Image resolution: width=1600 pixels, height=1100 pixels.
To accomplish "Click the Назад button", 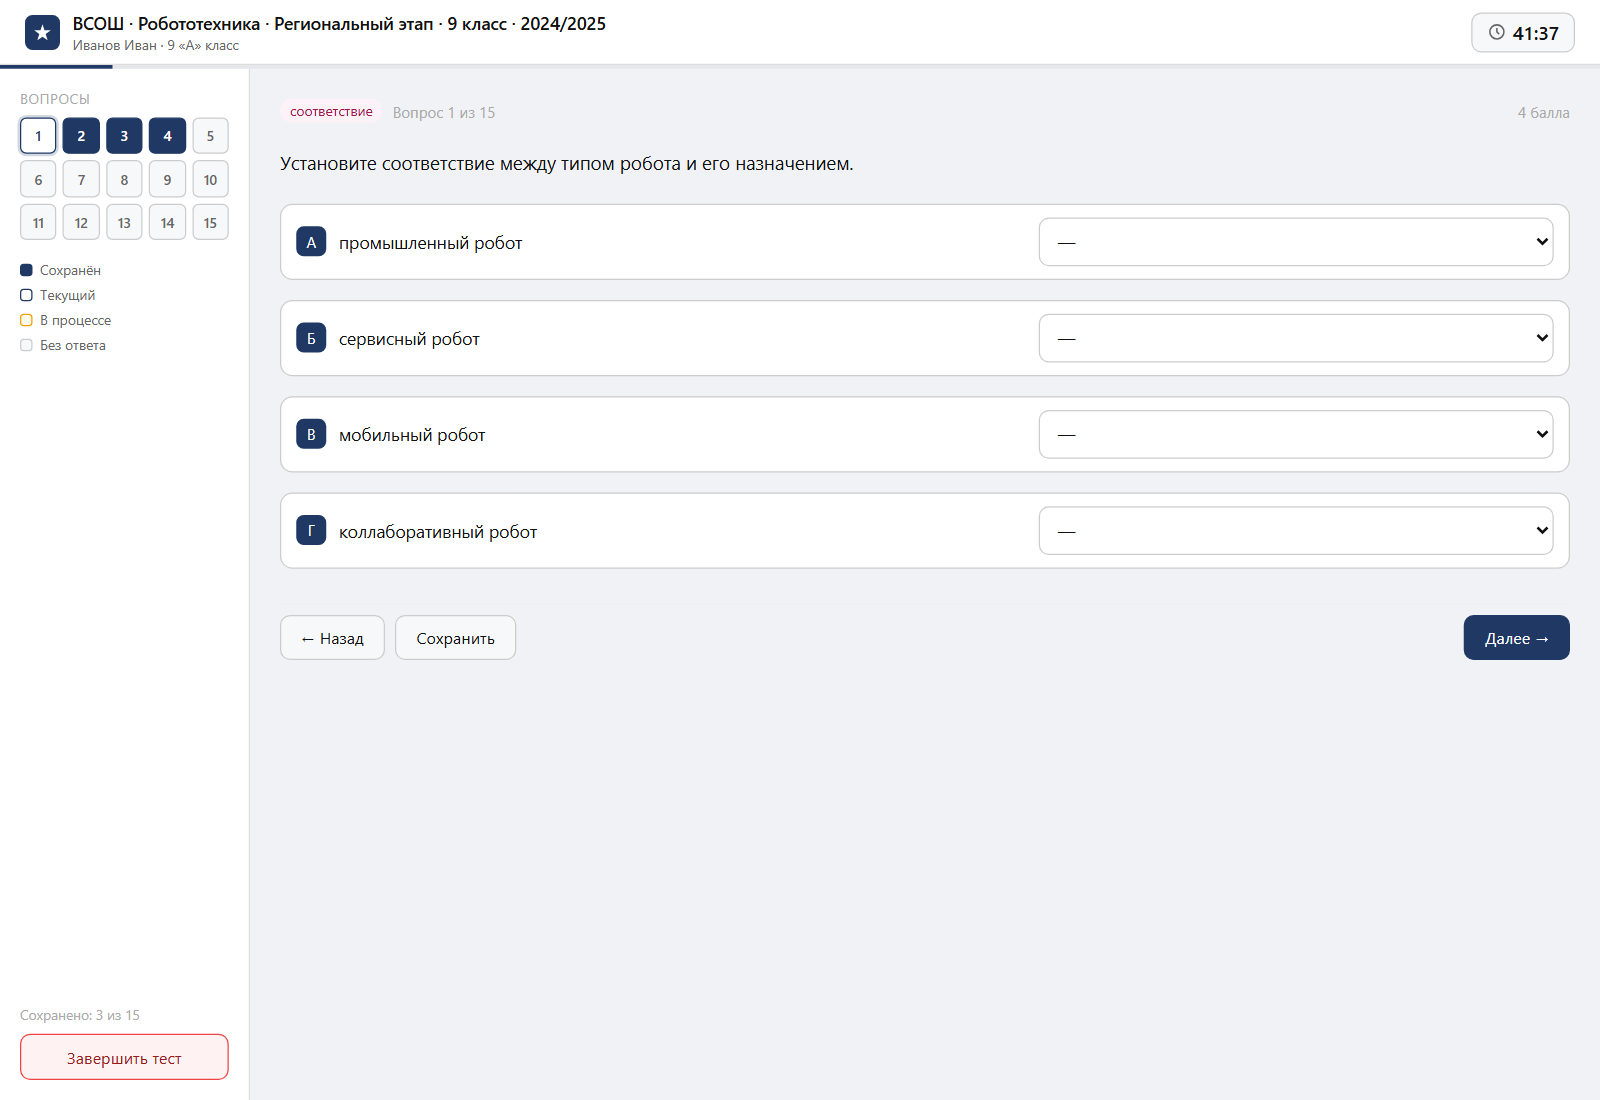I will (332, 638).
